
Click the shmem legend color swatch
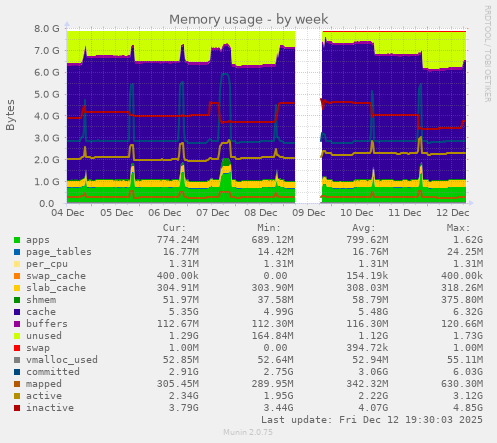[17, 300]
